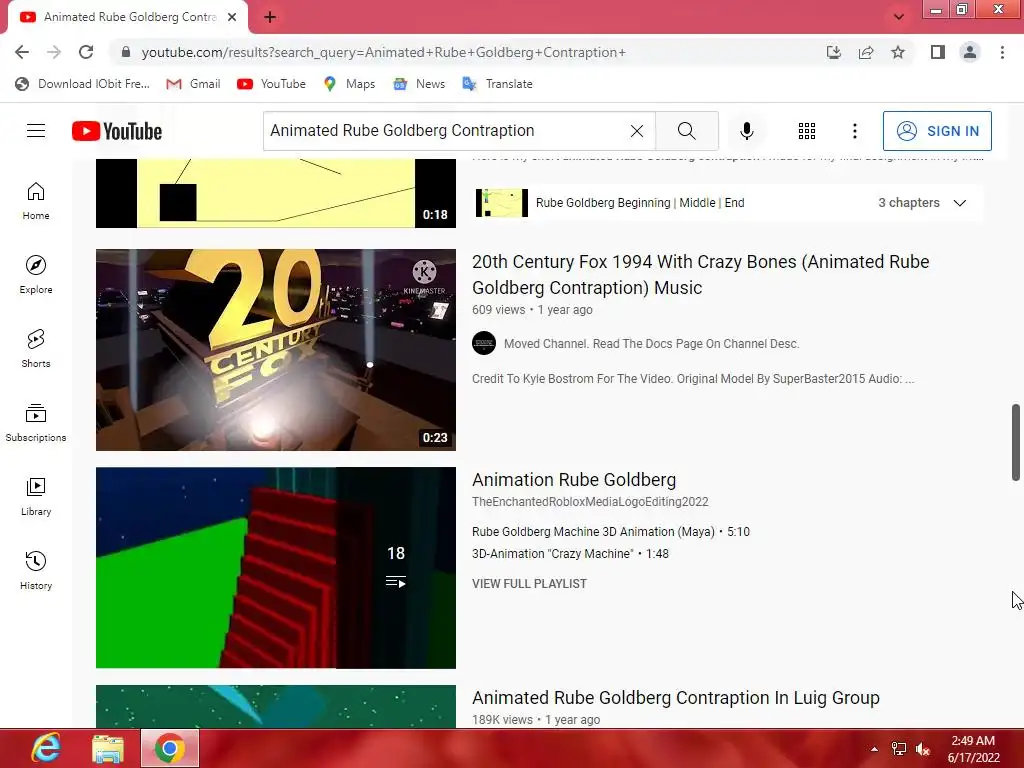Viewport: 1024px width, 768px height.
Task: Open a new tab
Action: (270, 18)
